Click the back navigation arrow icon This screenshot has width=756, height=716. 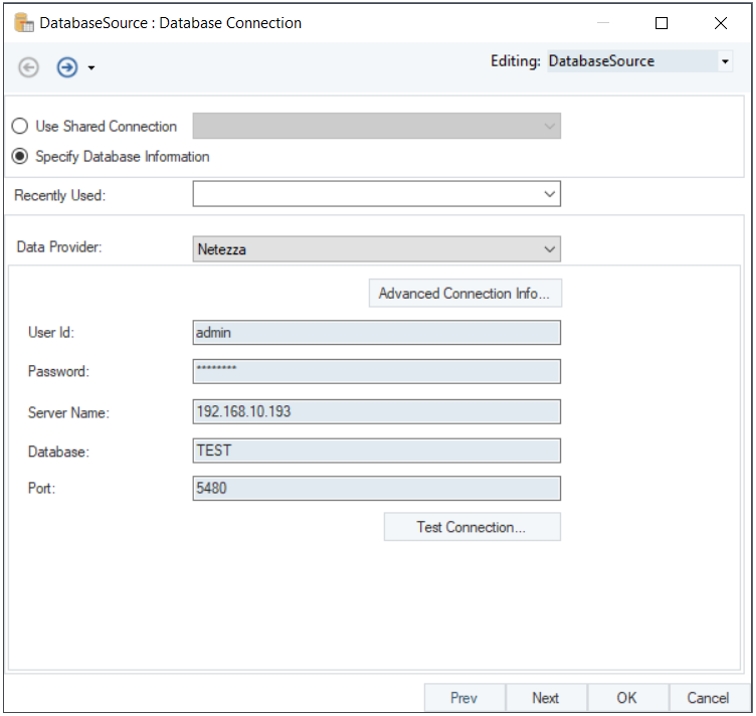(x=28, y=68)
